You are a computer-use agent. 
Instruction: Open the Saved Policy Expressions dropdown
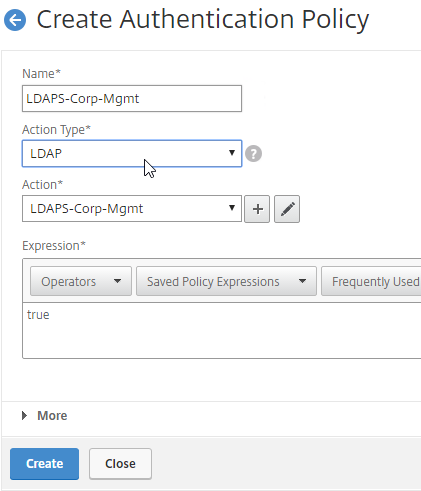click(x=226, y=281)
